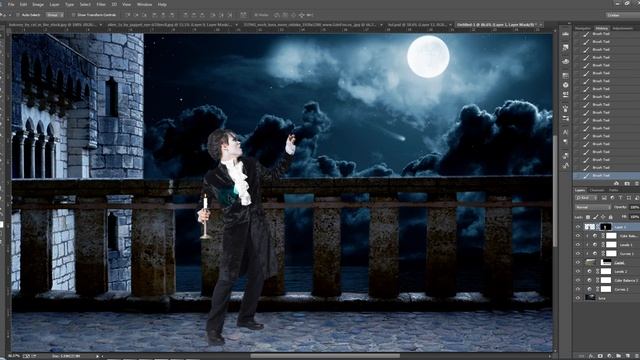640x360 pixels.
Task: Open the Opacity value dropdown in Layers panel
Action: coord(634,207)
